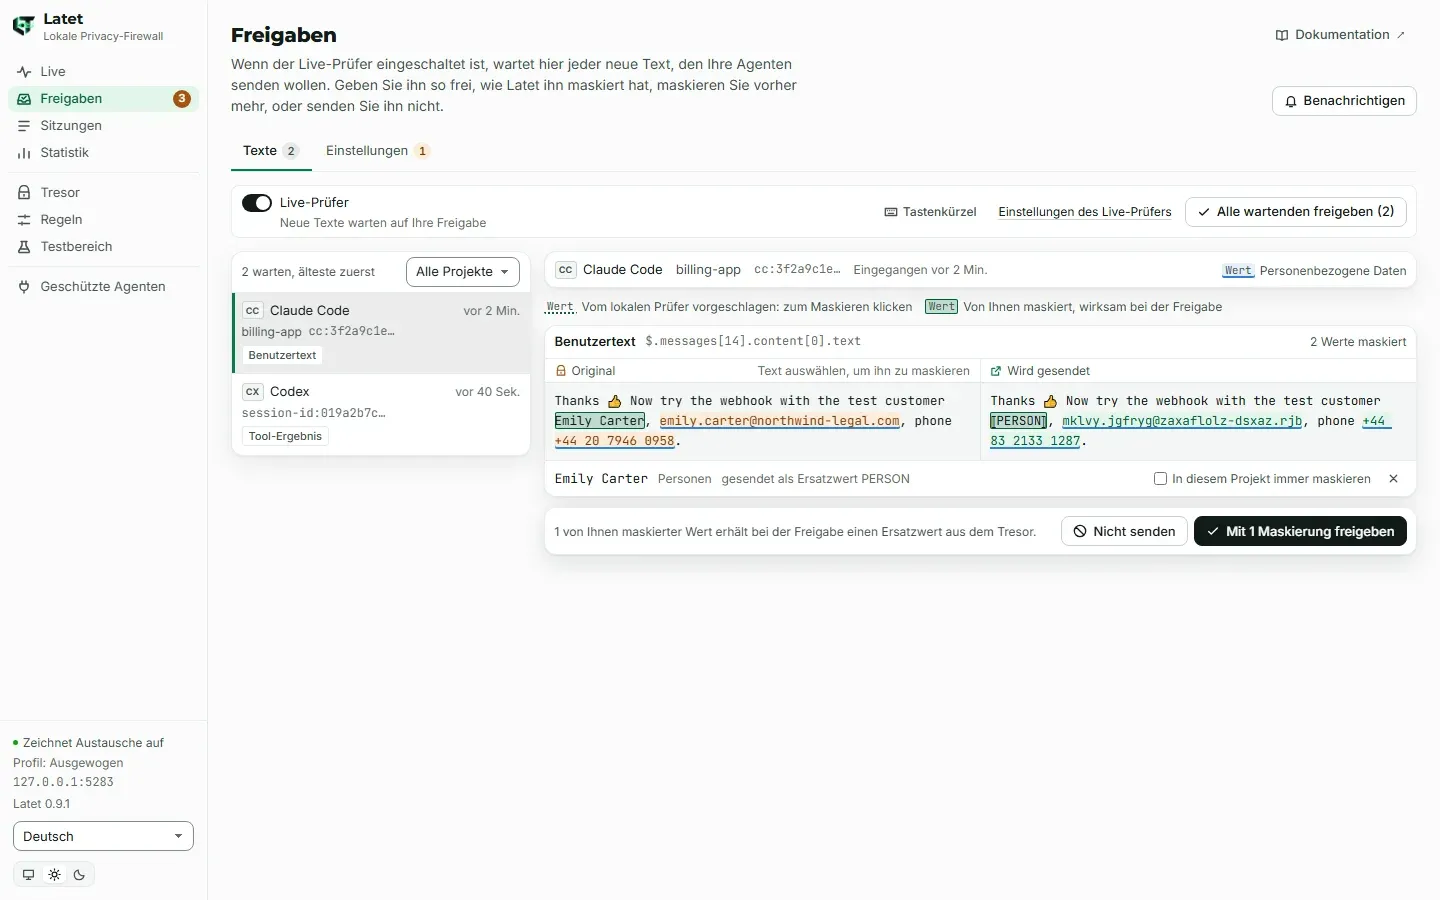Dismiss the Emily Carter masking row
The width and height of the screenshot is (1440, 900).
pos(1393,479)
